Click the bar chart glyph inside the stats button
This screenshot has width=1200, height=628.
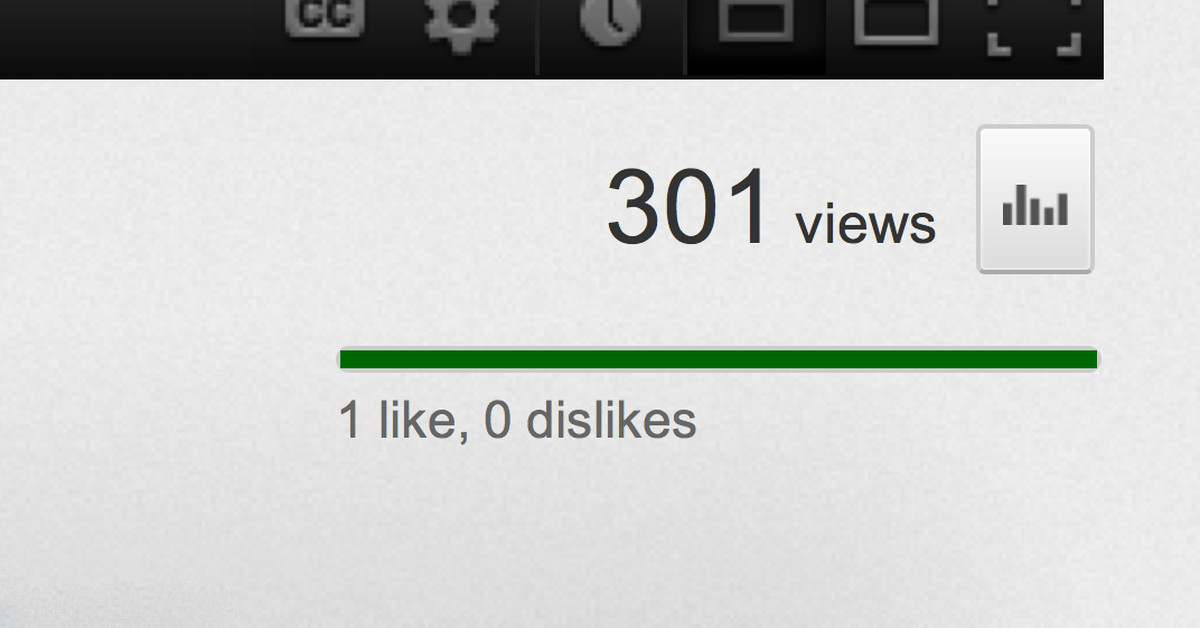click(x=1035, y=207)
